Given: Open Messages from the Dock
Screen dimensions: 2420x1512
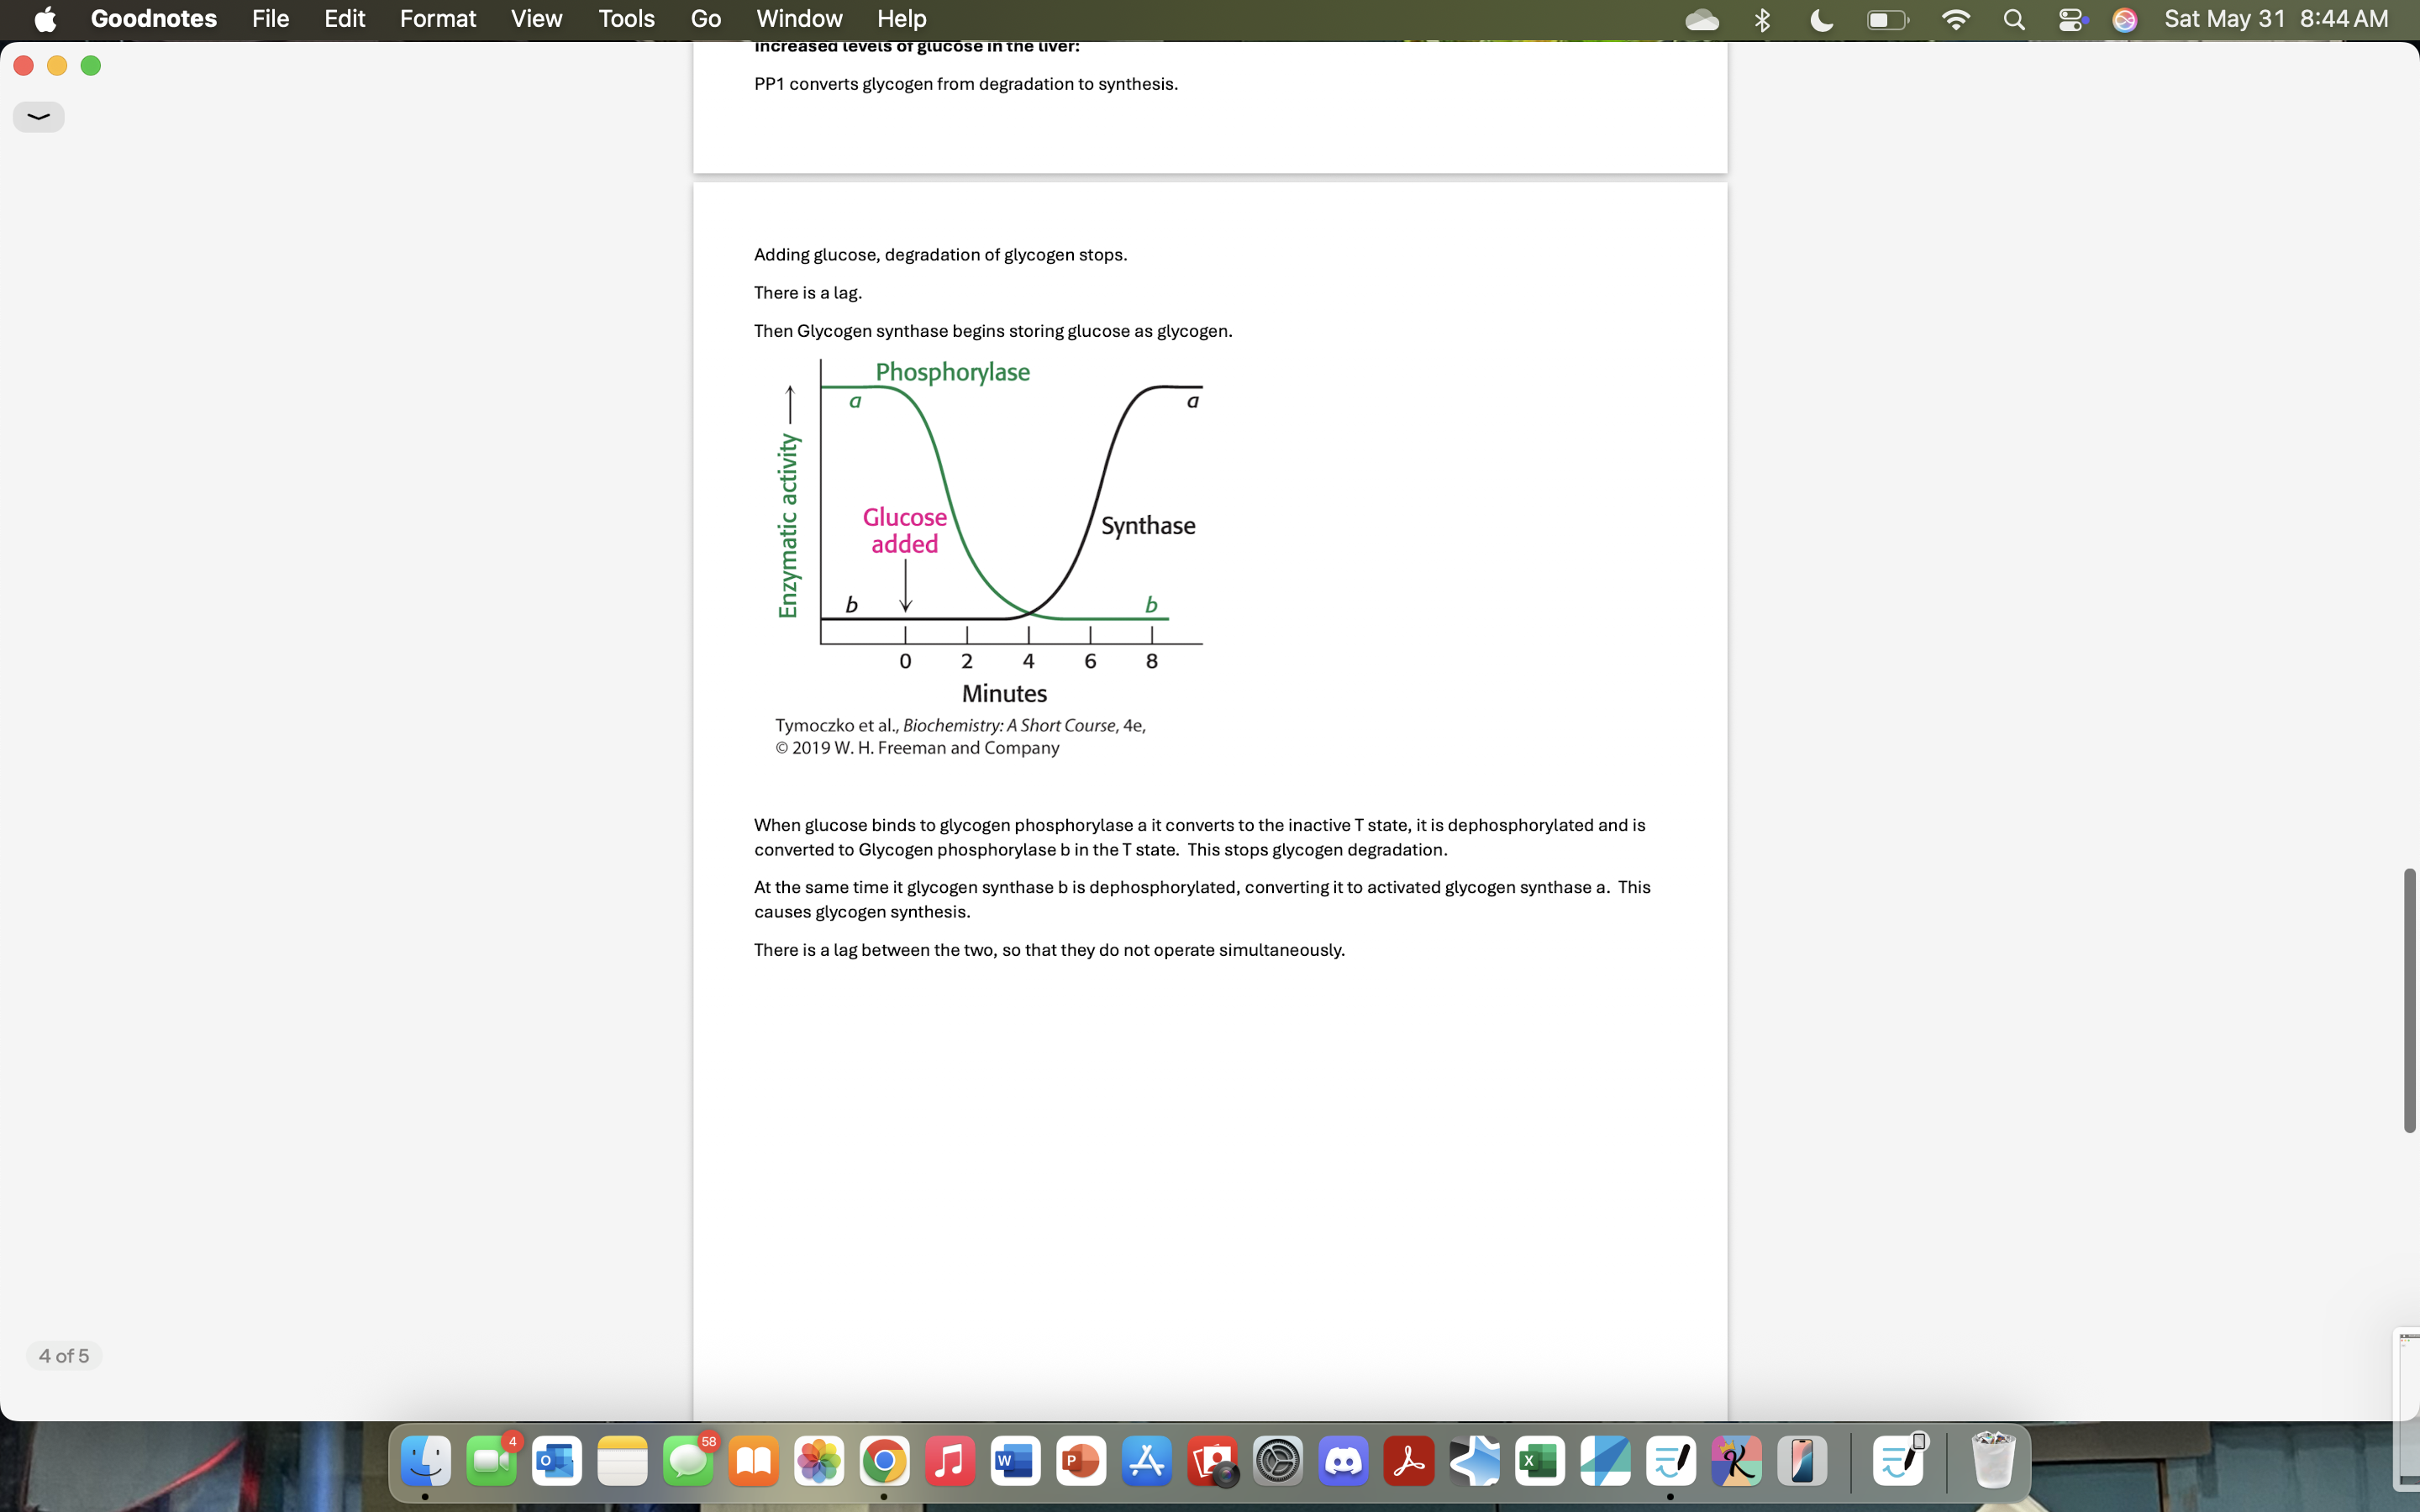Looking at the screenshot, I should pos(688,1460).
